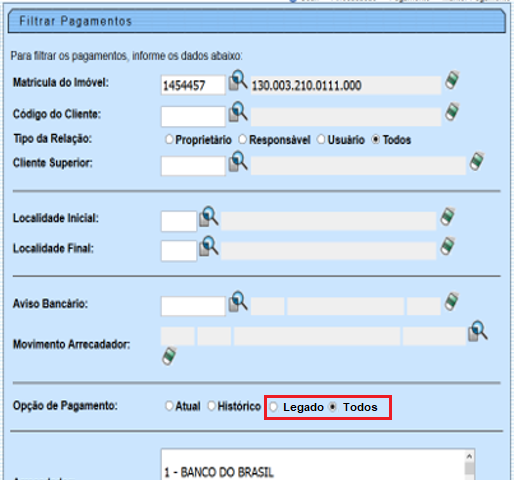Image resolution: width=514 pixels, height=480 pixels.
Task: Open search for Localidade Inicial
Action: pyautogui.click(x=209, y=217)
